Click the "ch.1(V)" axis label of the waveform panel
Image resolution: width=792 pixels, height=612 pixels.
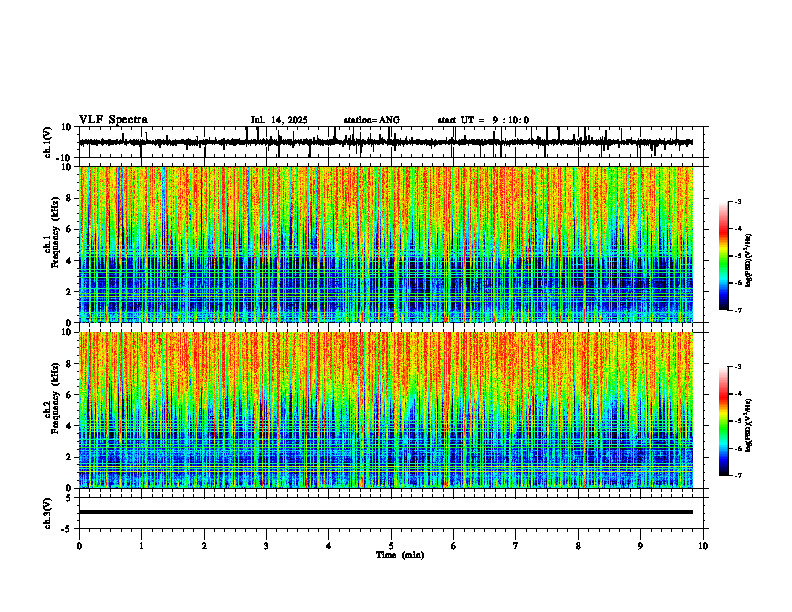point(48,142)
